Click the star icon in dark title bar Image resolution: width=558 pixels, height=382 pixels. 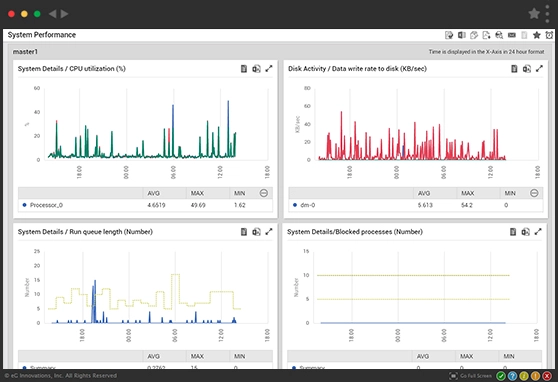tap(534, 14)
